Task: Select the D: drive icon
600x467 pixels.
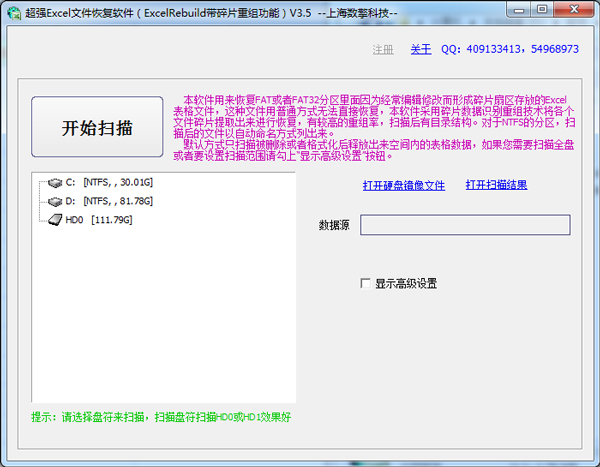Action: 55,201
